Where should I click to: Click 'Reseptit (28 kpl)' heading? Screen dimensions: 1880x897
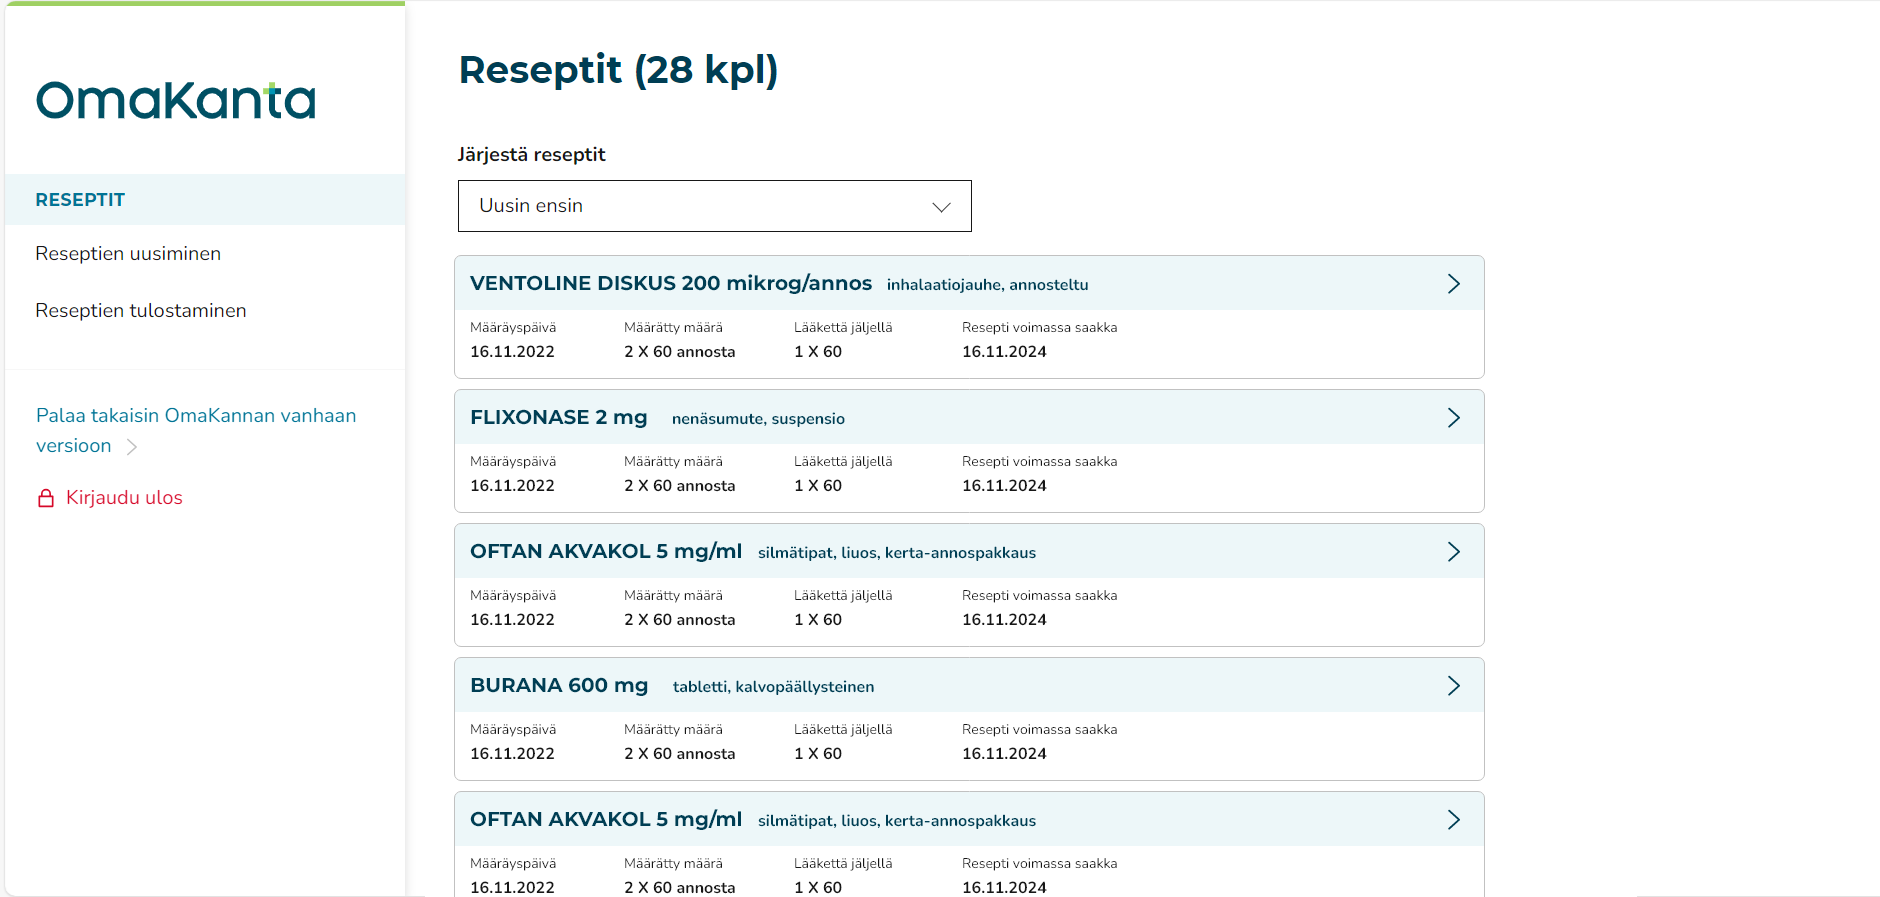[618, 70]
